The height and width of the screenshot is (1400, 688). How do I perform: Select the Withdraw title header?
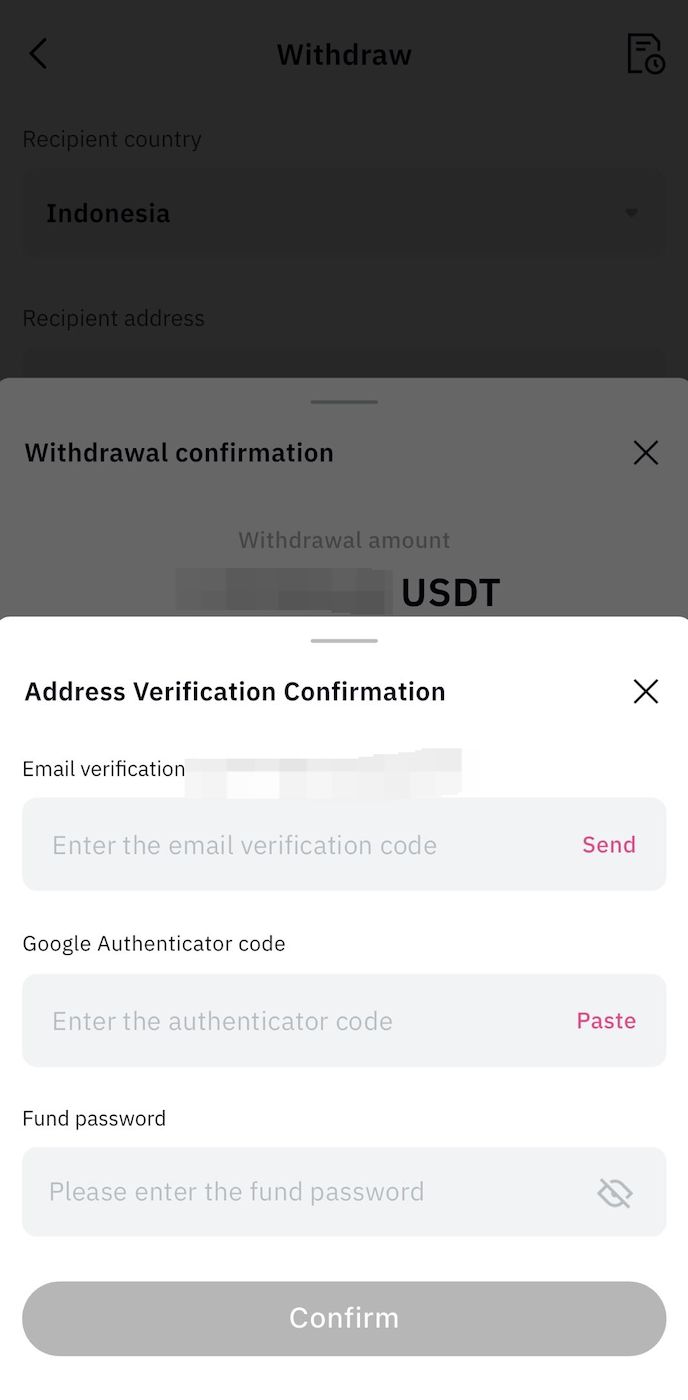[344, 55]
